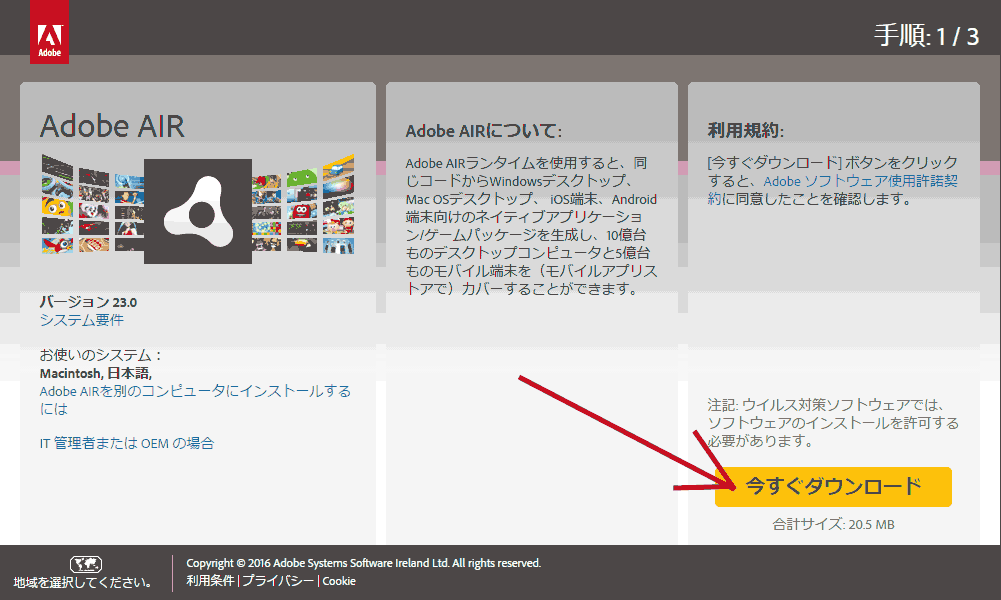Image resolution: width=1001 pixels, height=600 pixels.
Task: Click the red Adobe logo
Action: pos(49,31)
